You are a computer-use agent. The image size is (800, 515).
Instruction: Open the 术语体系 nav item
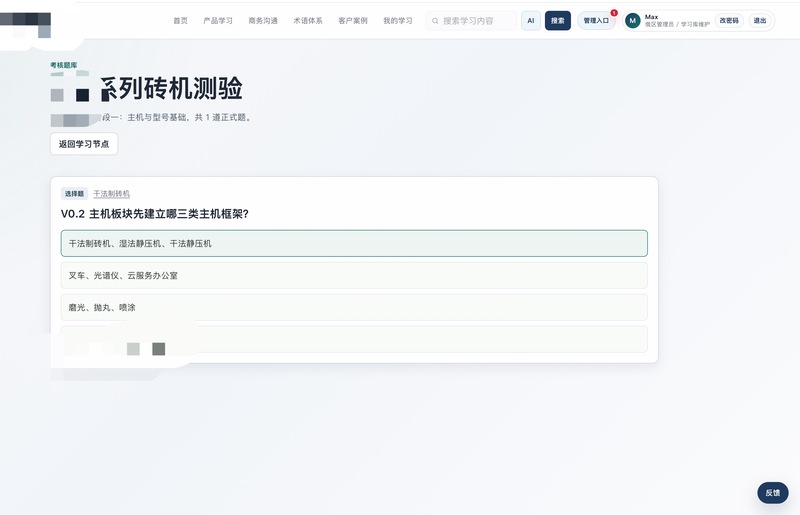pyautogui.click(x=308, y=21)
